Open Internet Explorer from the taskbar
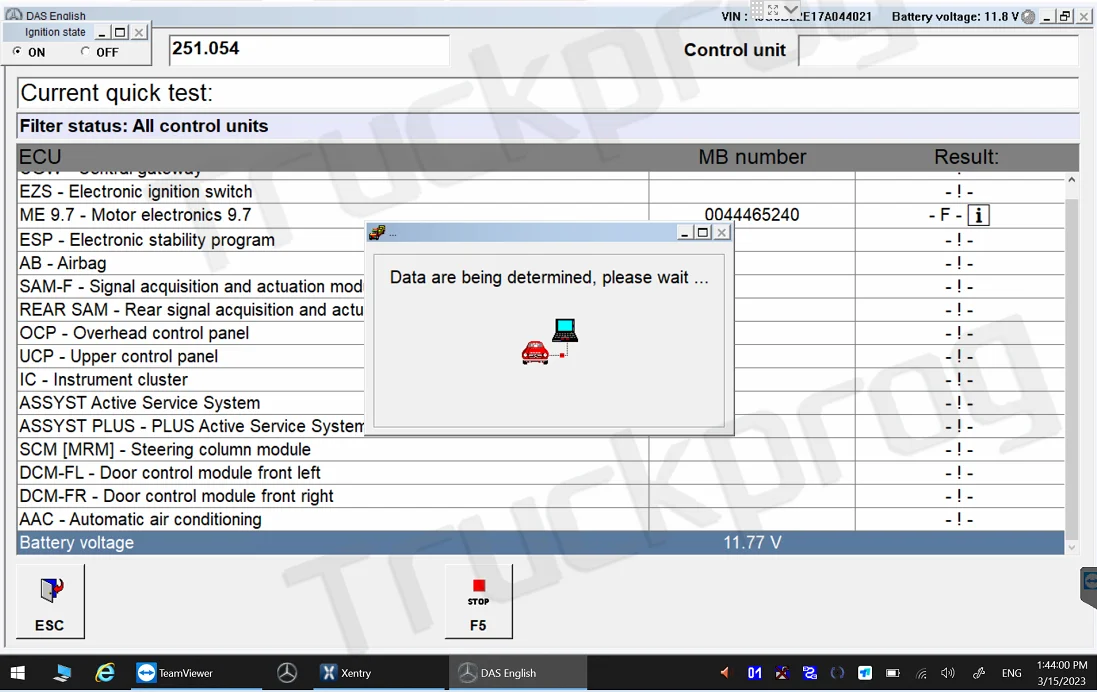 point(105,673)
